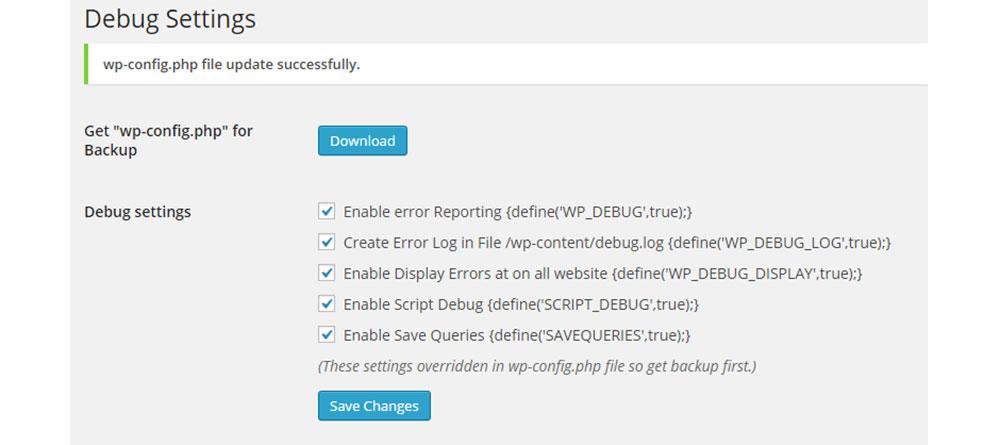Untick the Enable Script Debug checkbox
Image resolution: width=1000 pixels, height=445 pixels.
[327, 304]
